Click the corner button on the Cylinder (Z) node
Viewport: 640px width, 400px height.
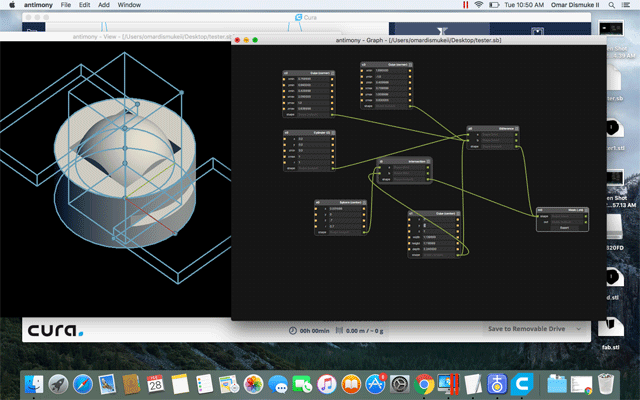point(333,133)
